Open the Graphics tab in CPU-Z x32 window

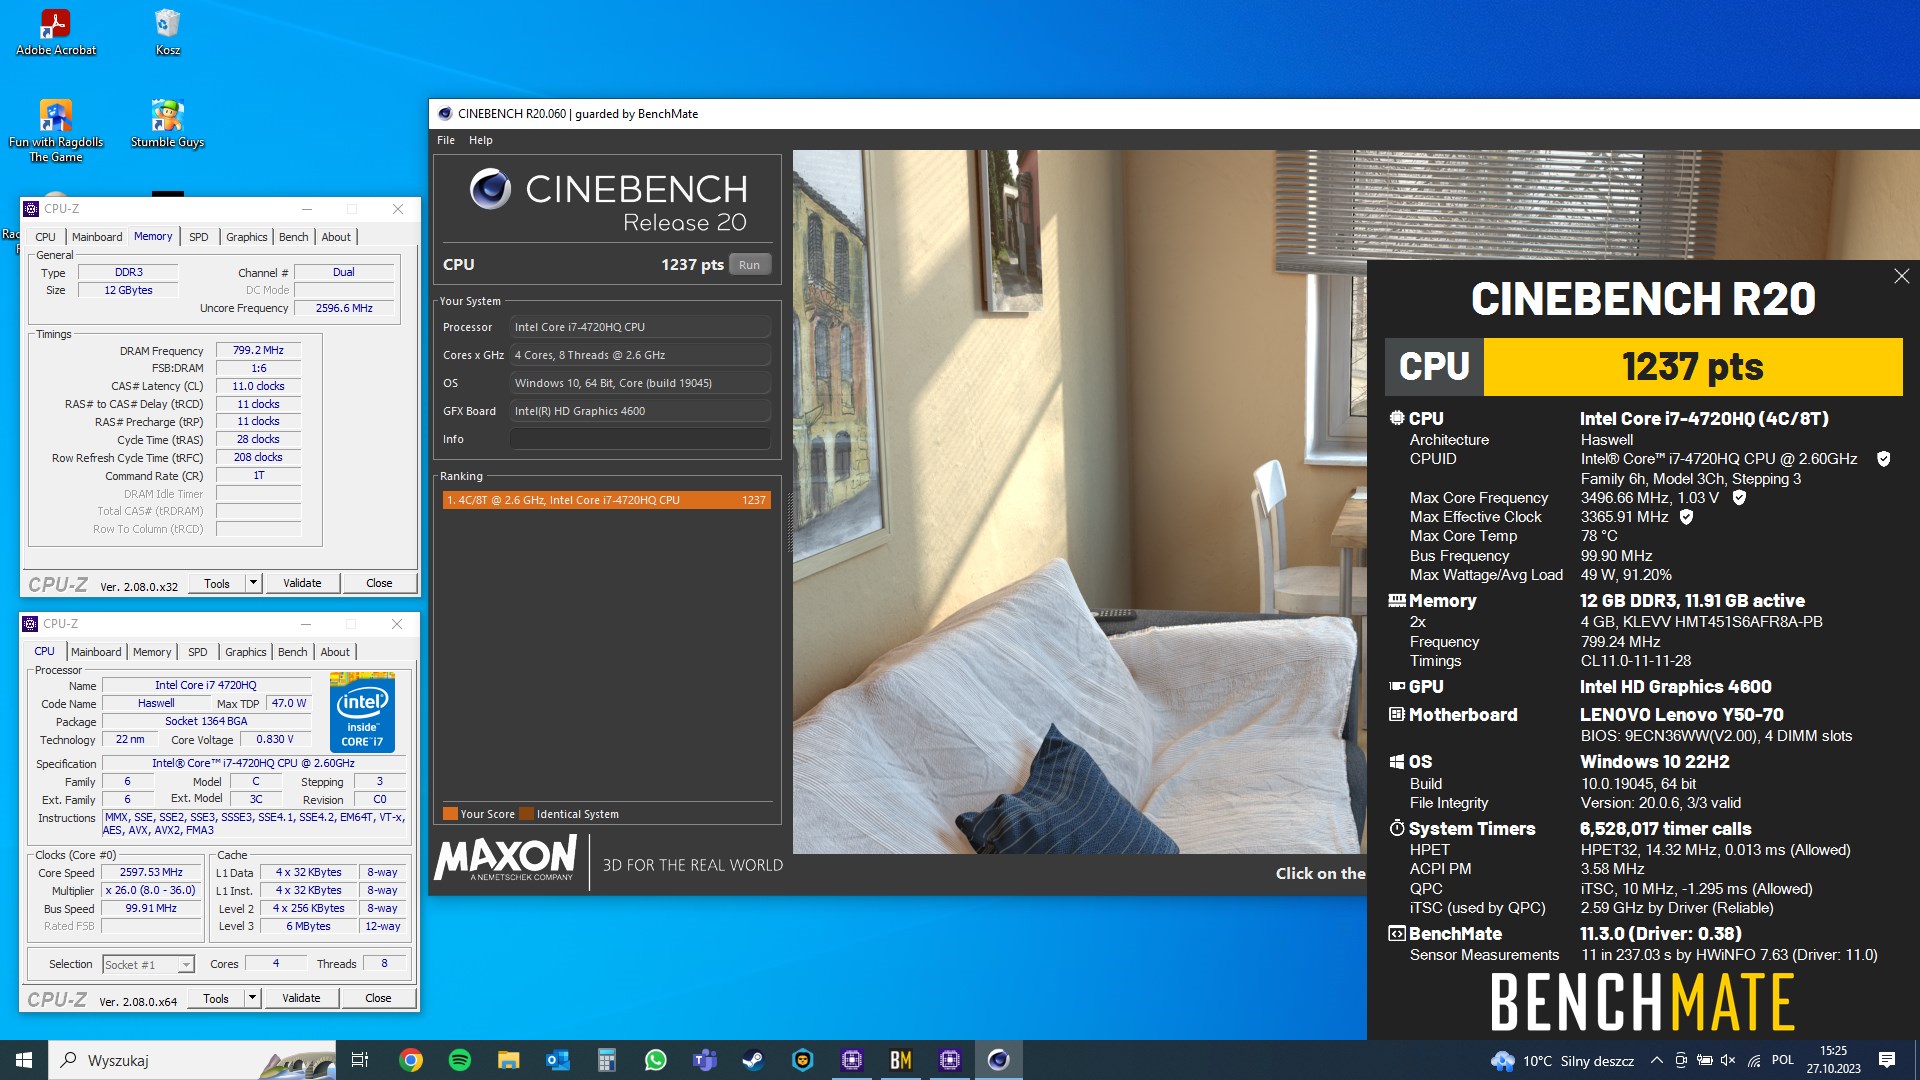point(247,237)
